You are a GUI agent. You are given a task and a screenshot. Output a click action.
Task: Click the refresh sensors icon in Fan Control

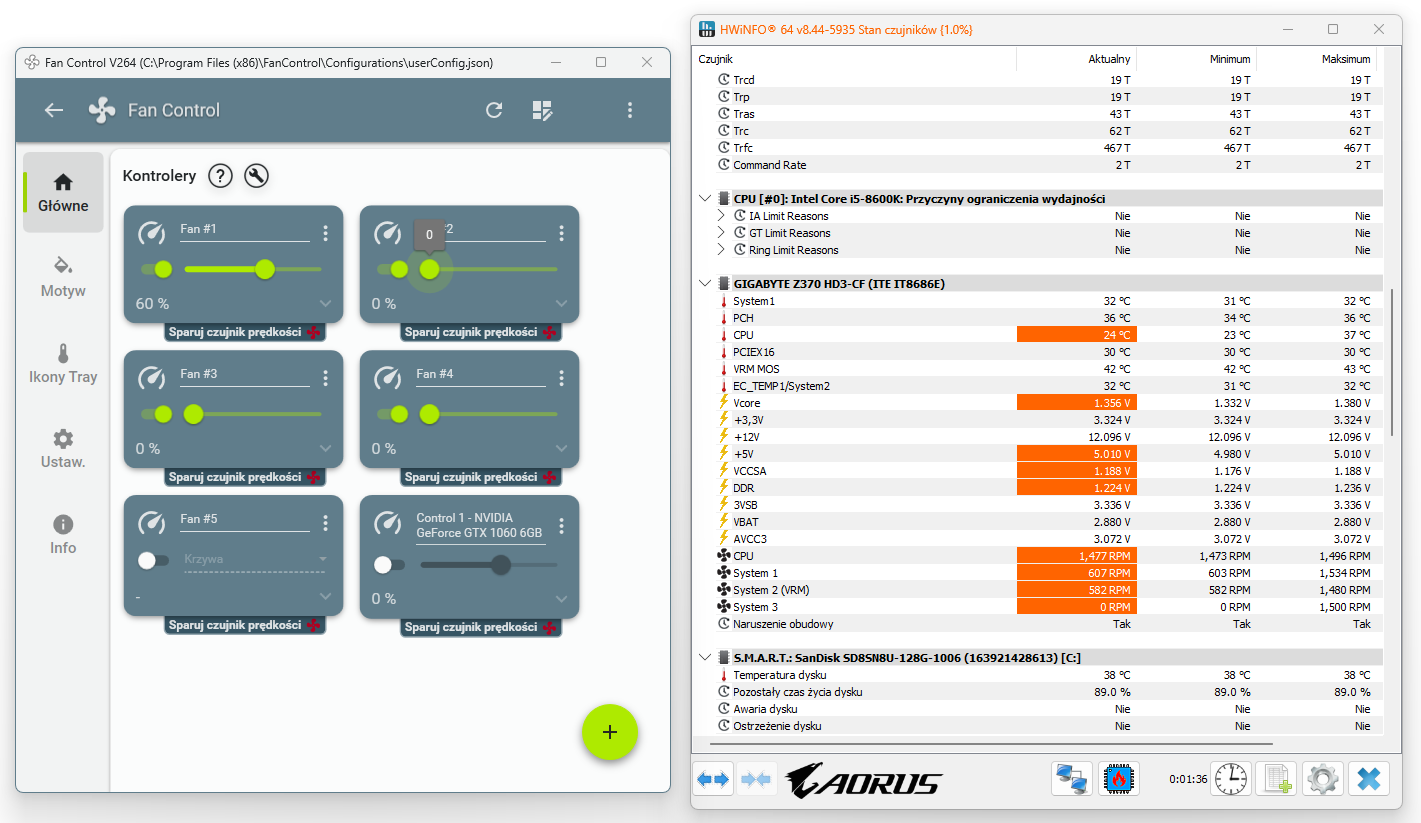coord(494,110)
